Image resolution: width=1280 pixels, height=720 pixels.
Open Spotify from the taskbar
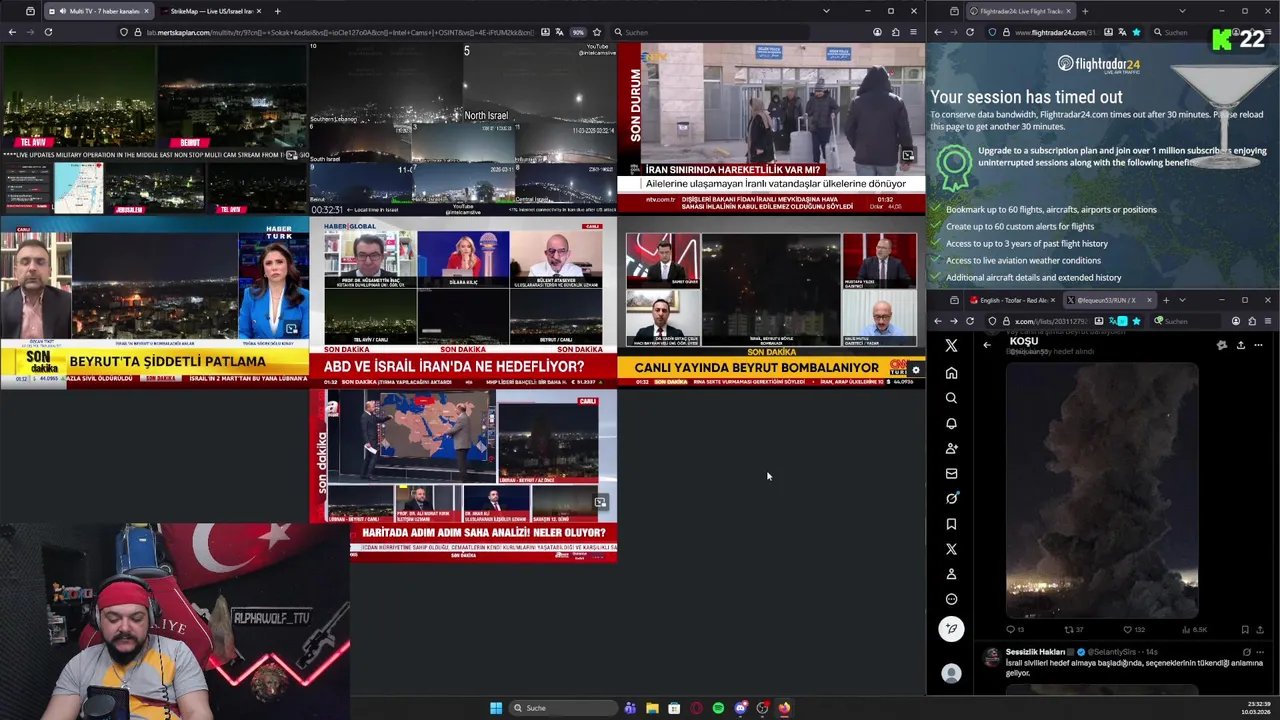click(718, 708)
